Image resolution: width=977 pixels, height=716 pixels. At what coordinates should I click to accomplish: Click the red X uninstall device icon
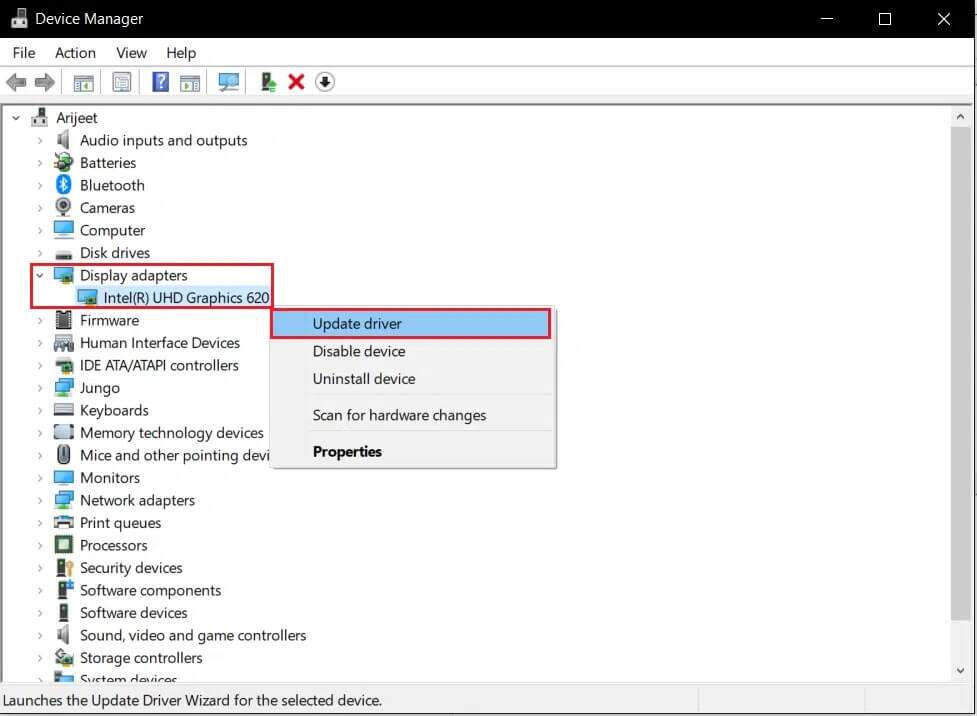coord(296,82)
